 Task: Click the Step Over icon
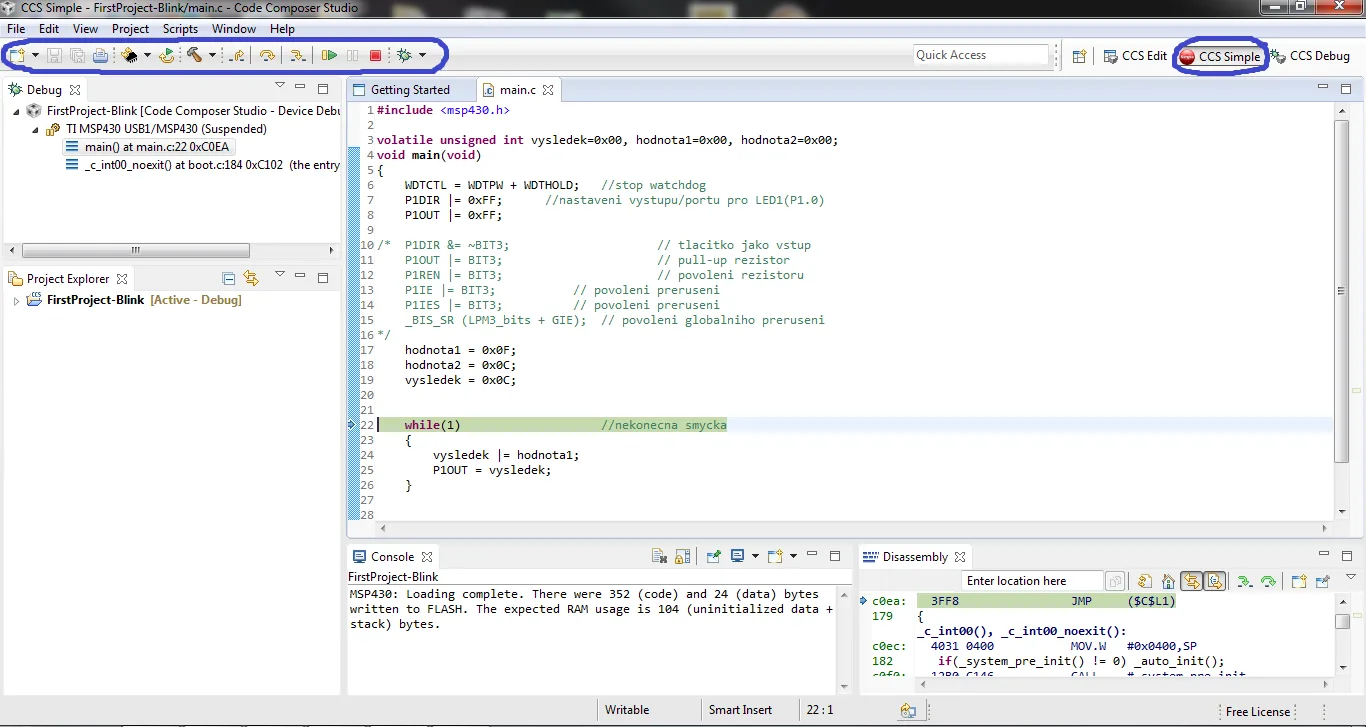[267, 55]
